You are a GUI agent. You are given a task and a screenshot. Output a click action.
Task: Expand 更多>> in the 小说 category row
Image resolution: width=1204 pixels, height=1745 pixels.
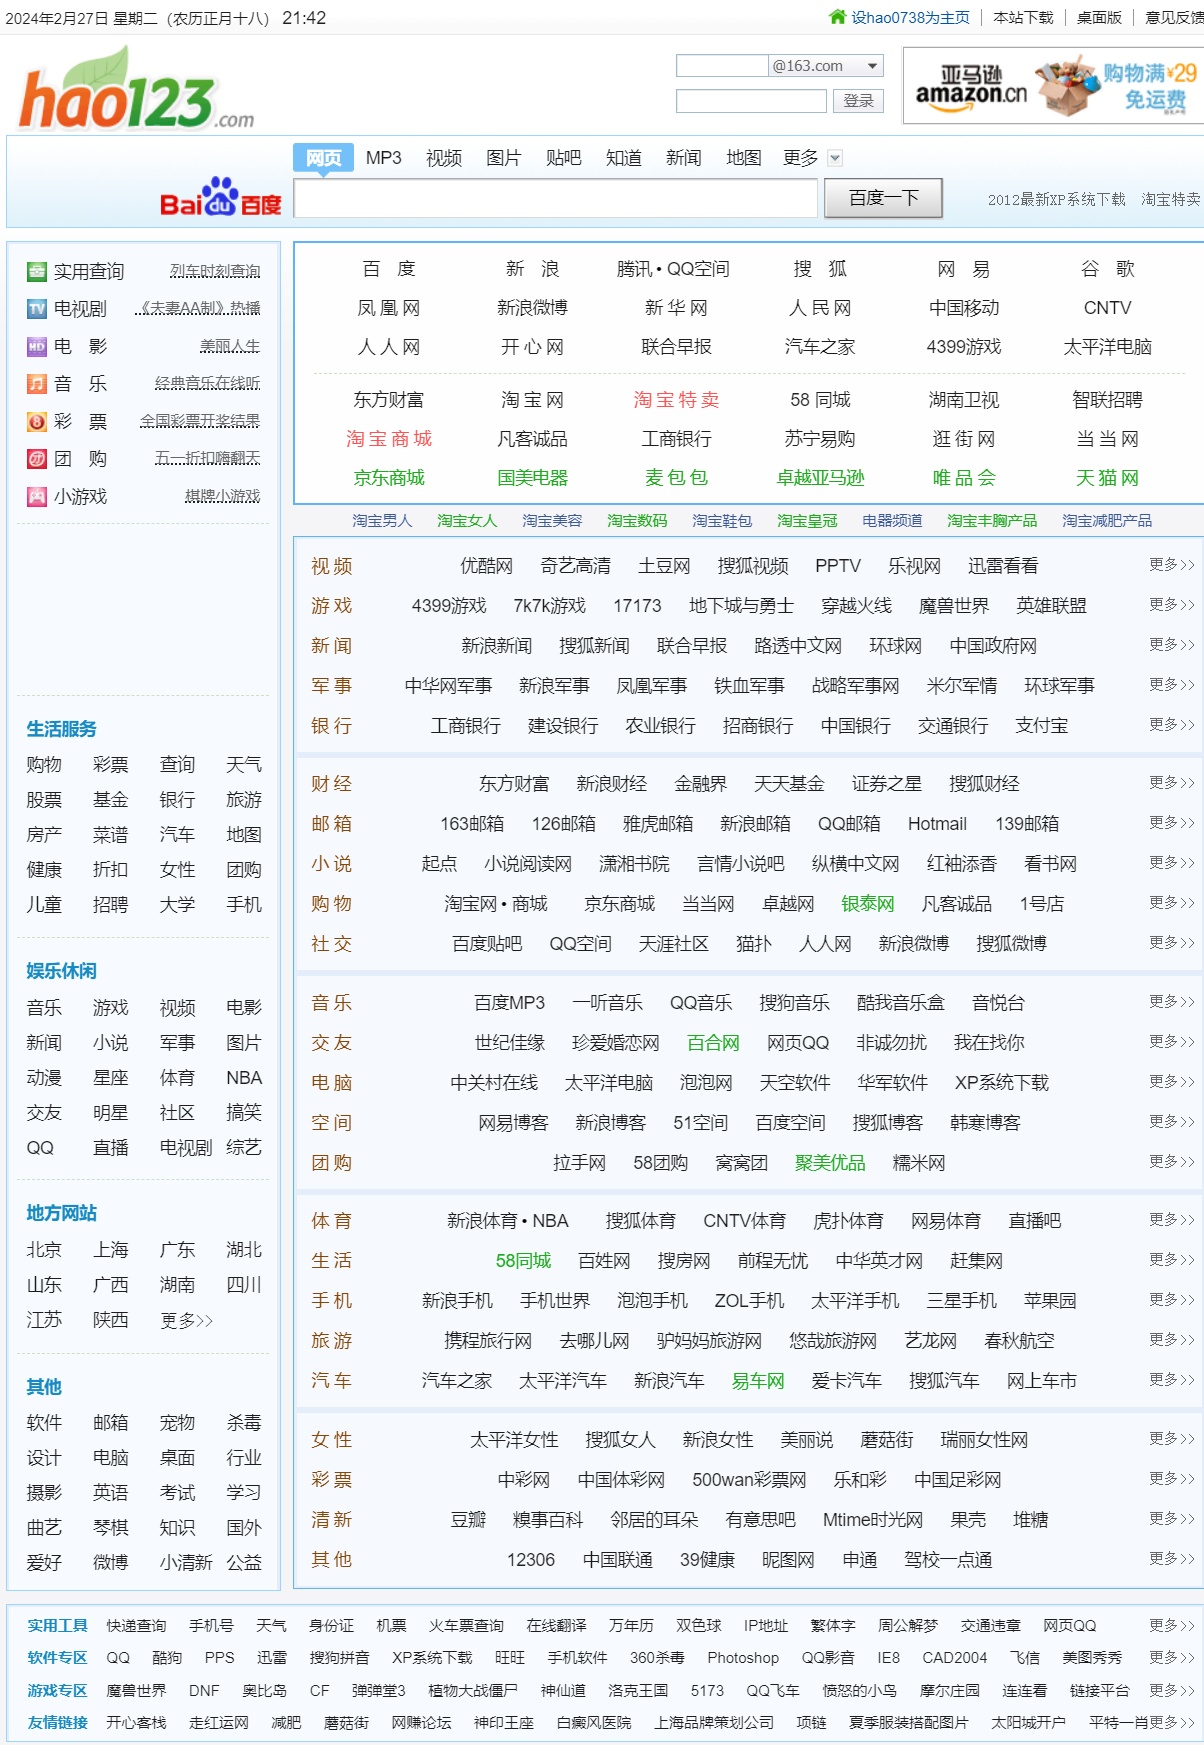(x=1171, y=862)
